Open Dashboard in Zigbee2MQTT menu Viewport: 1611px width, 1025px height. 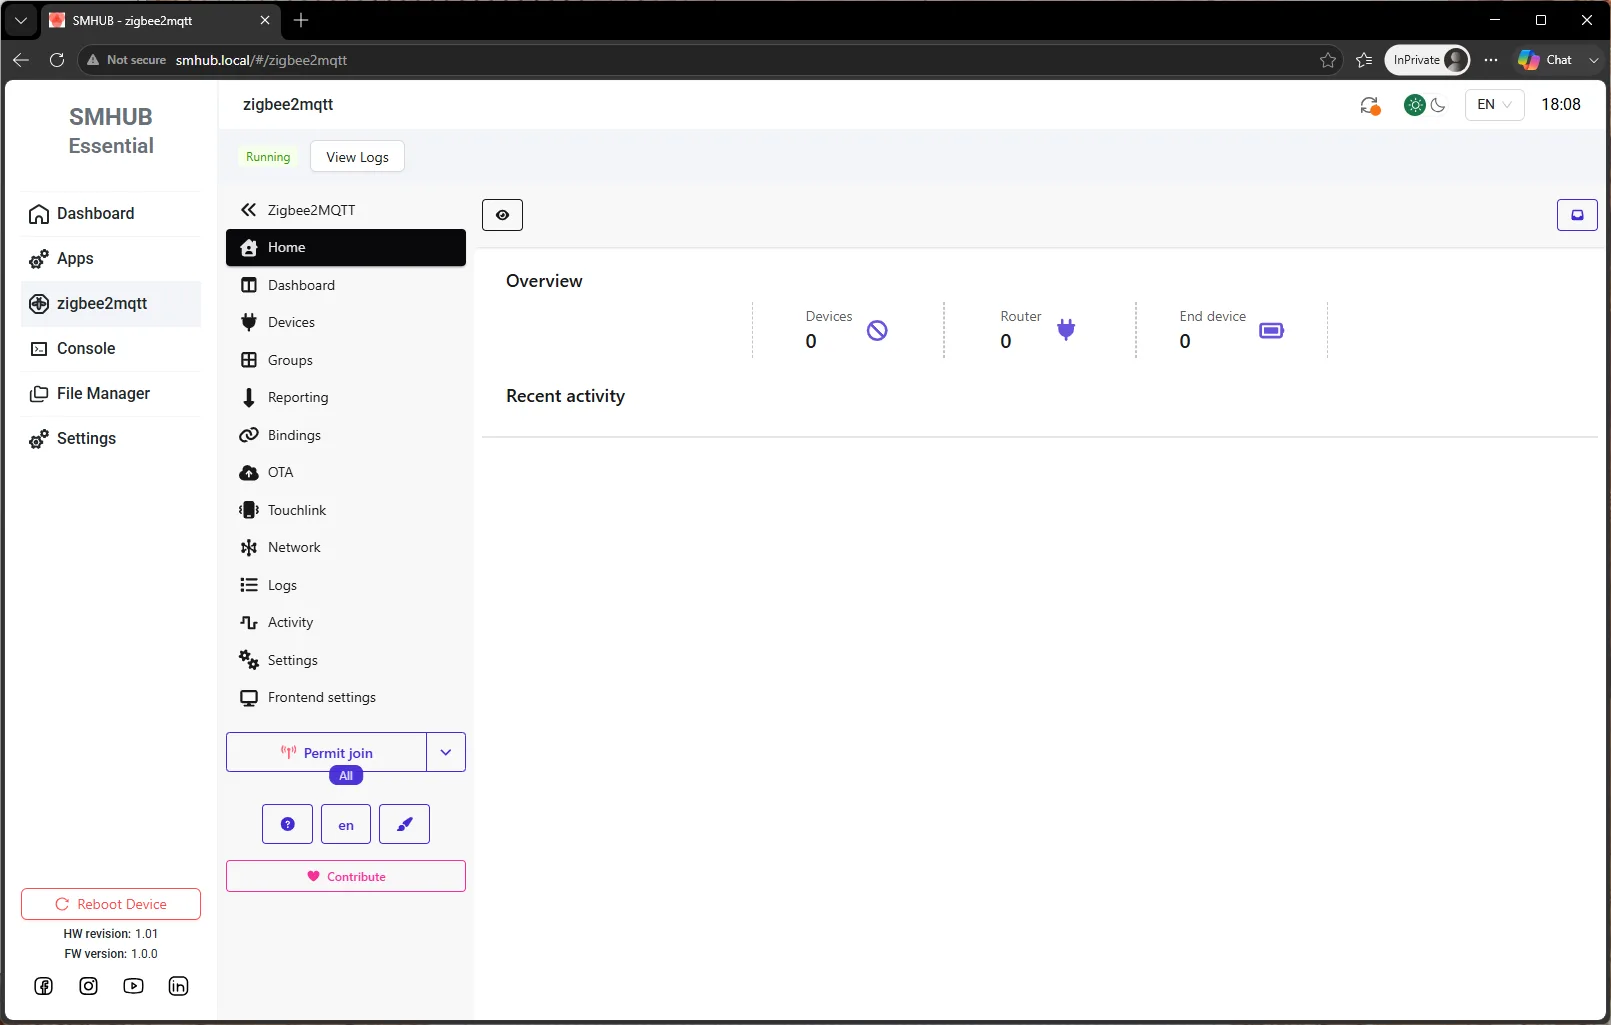(346, 285)
